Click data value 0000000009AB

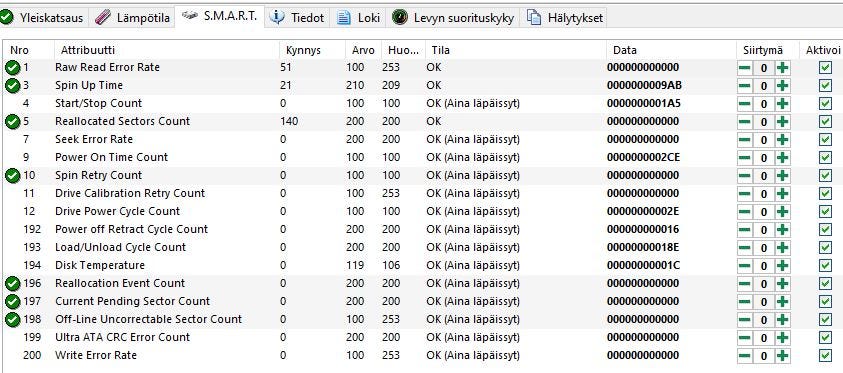(643, 85)
